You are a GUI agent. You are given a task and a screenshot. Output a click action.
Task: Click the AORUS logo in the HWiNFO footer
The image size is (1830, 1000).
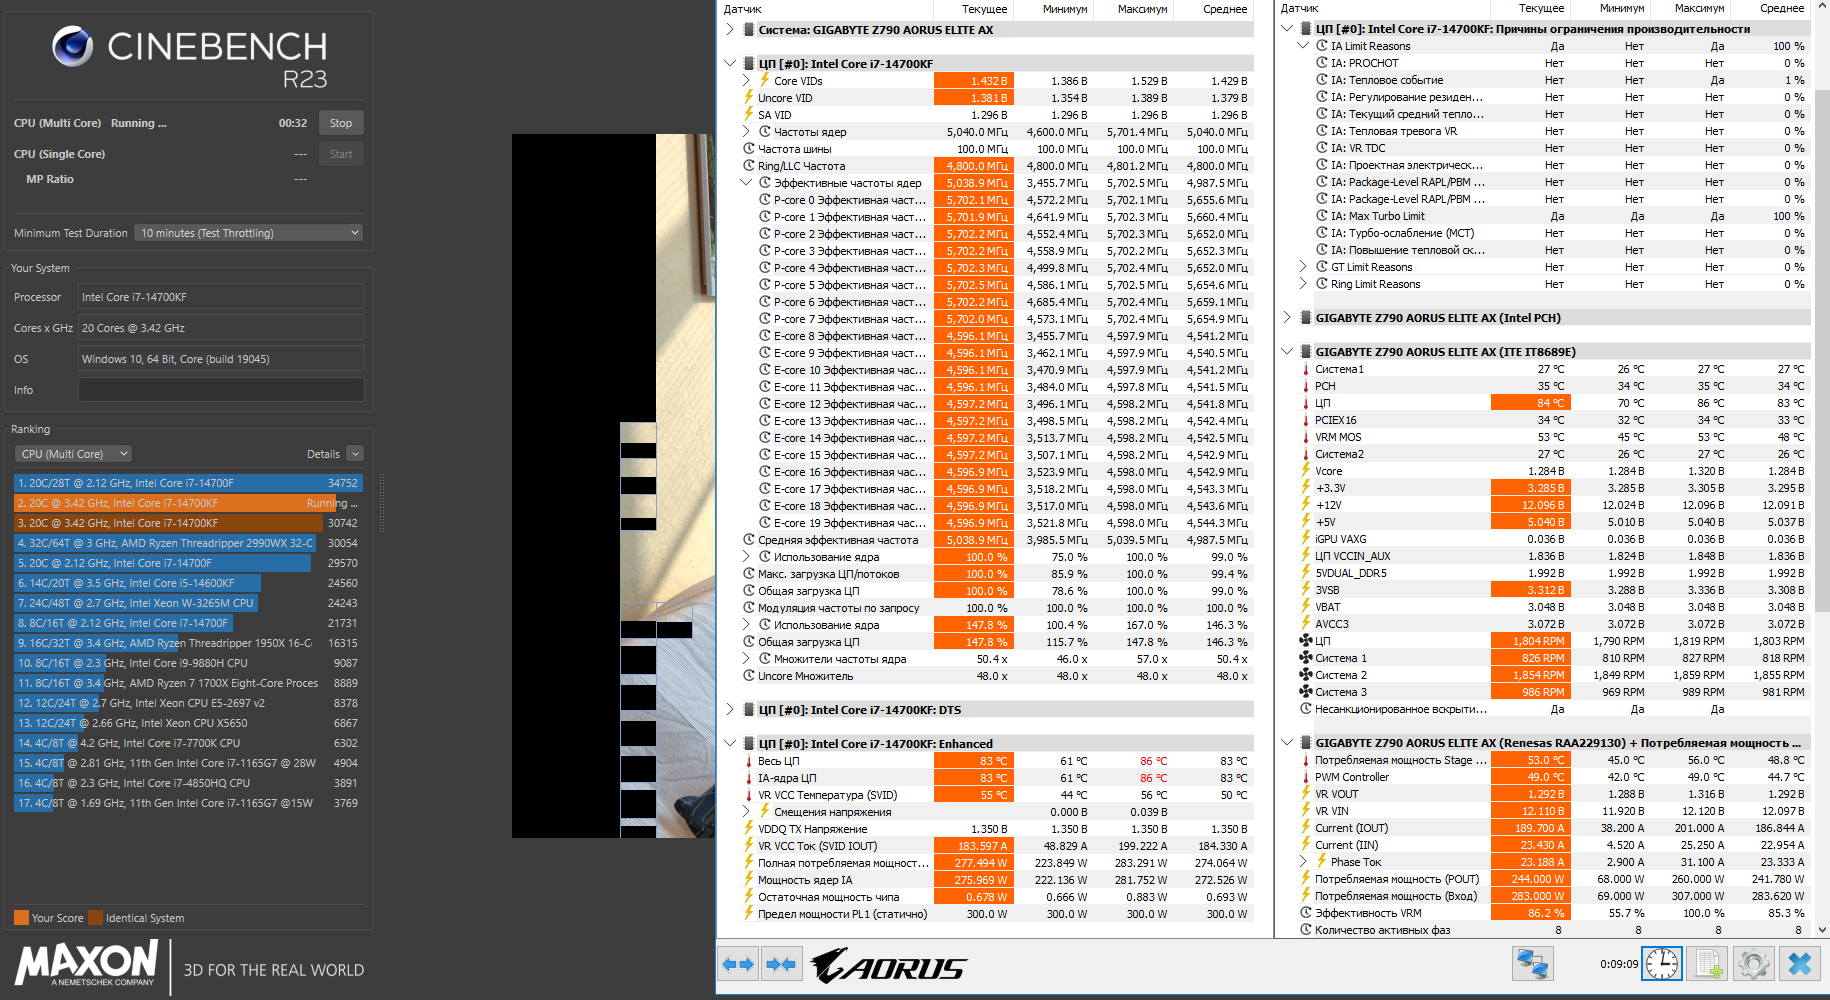[888, 966]
